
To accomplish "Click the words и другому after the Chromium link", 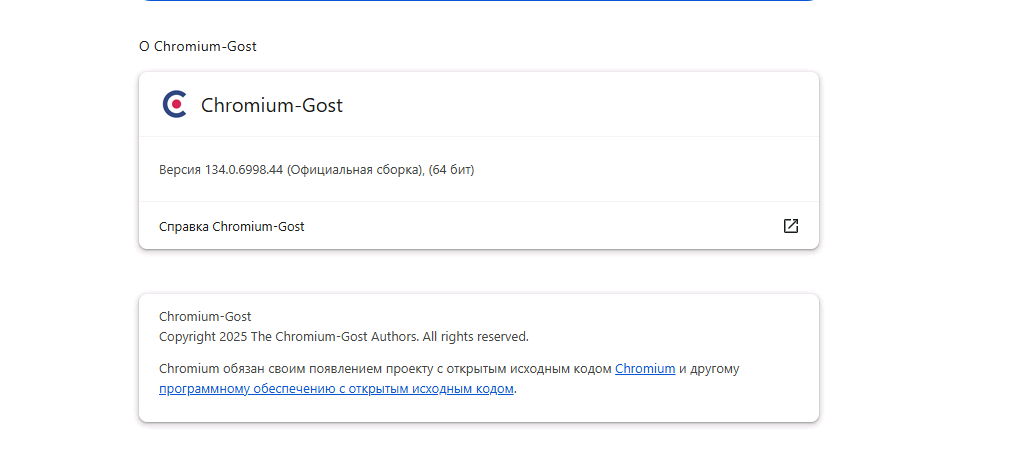I will click(709, 368).
